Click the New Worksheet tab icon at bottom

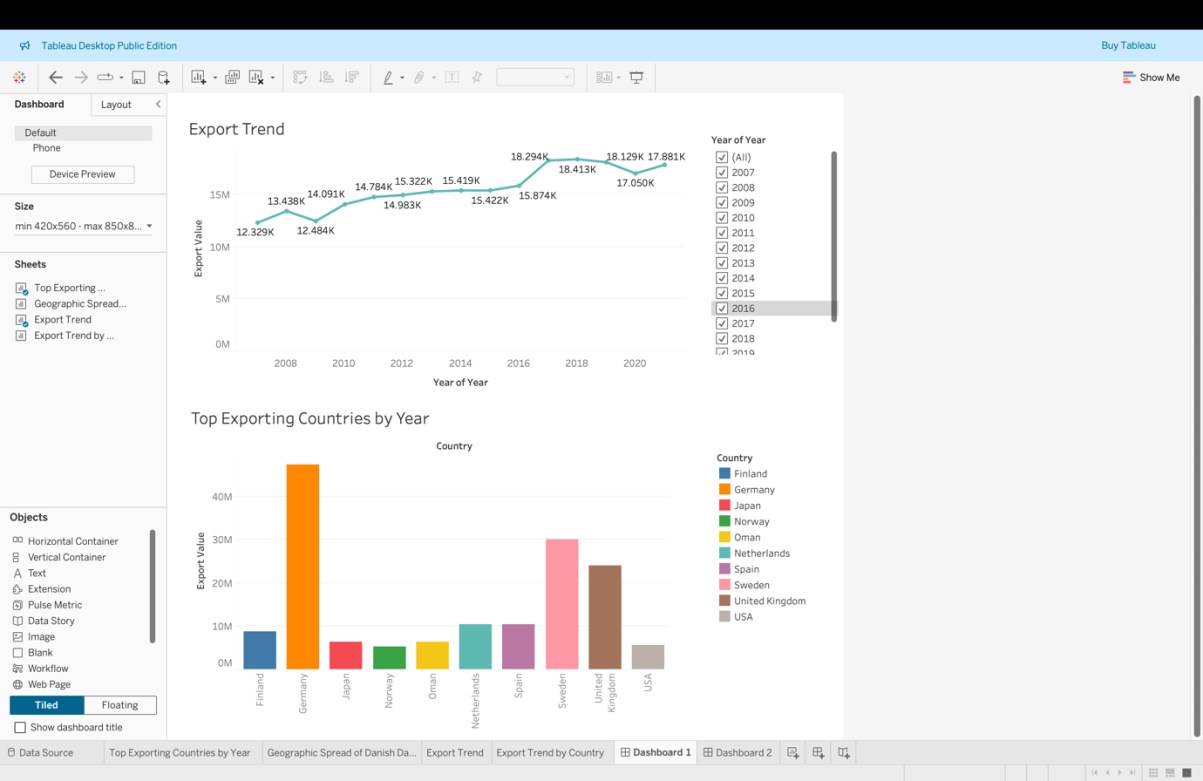pos(793,752)
